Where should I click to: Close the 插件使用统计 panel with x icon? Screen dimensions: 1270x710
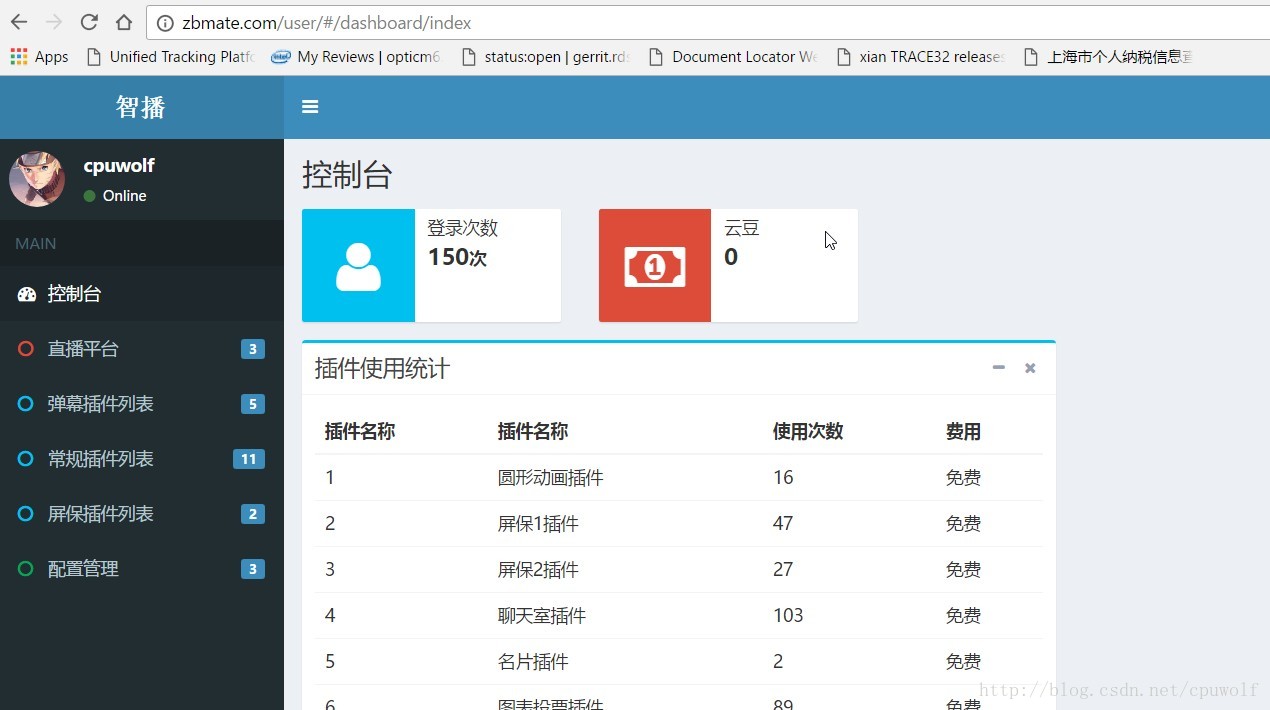(1030, 368)
